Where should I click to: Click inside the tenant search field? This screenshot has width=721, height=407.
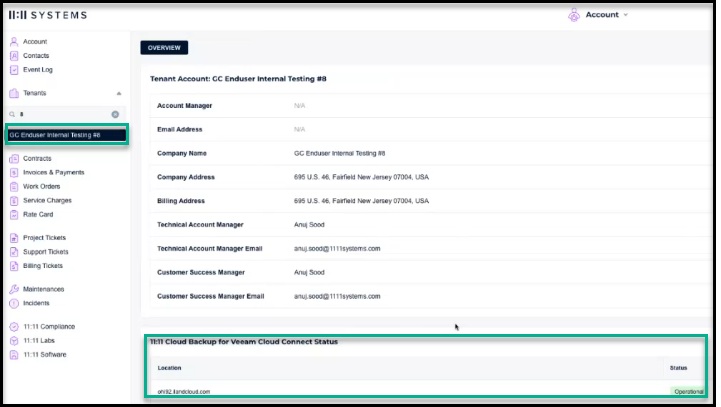(64, 114)
